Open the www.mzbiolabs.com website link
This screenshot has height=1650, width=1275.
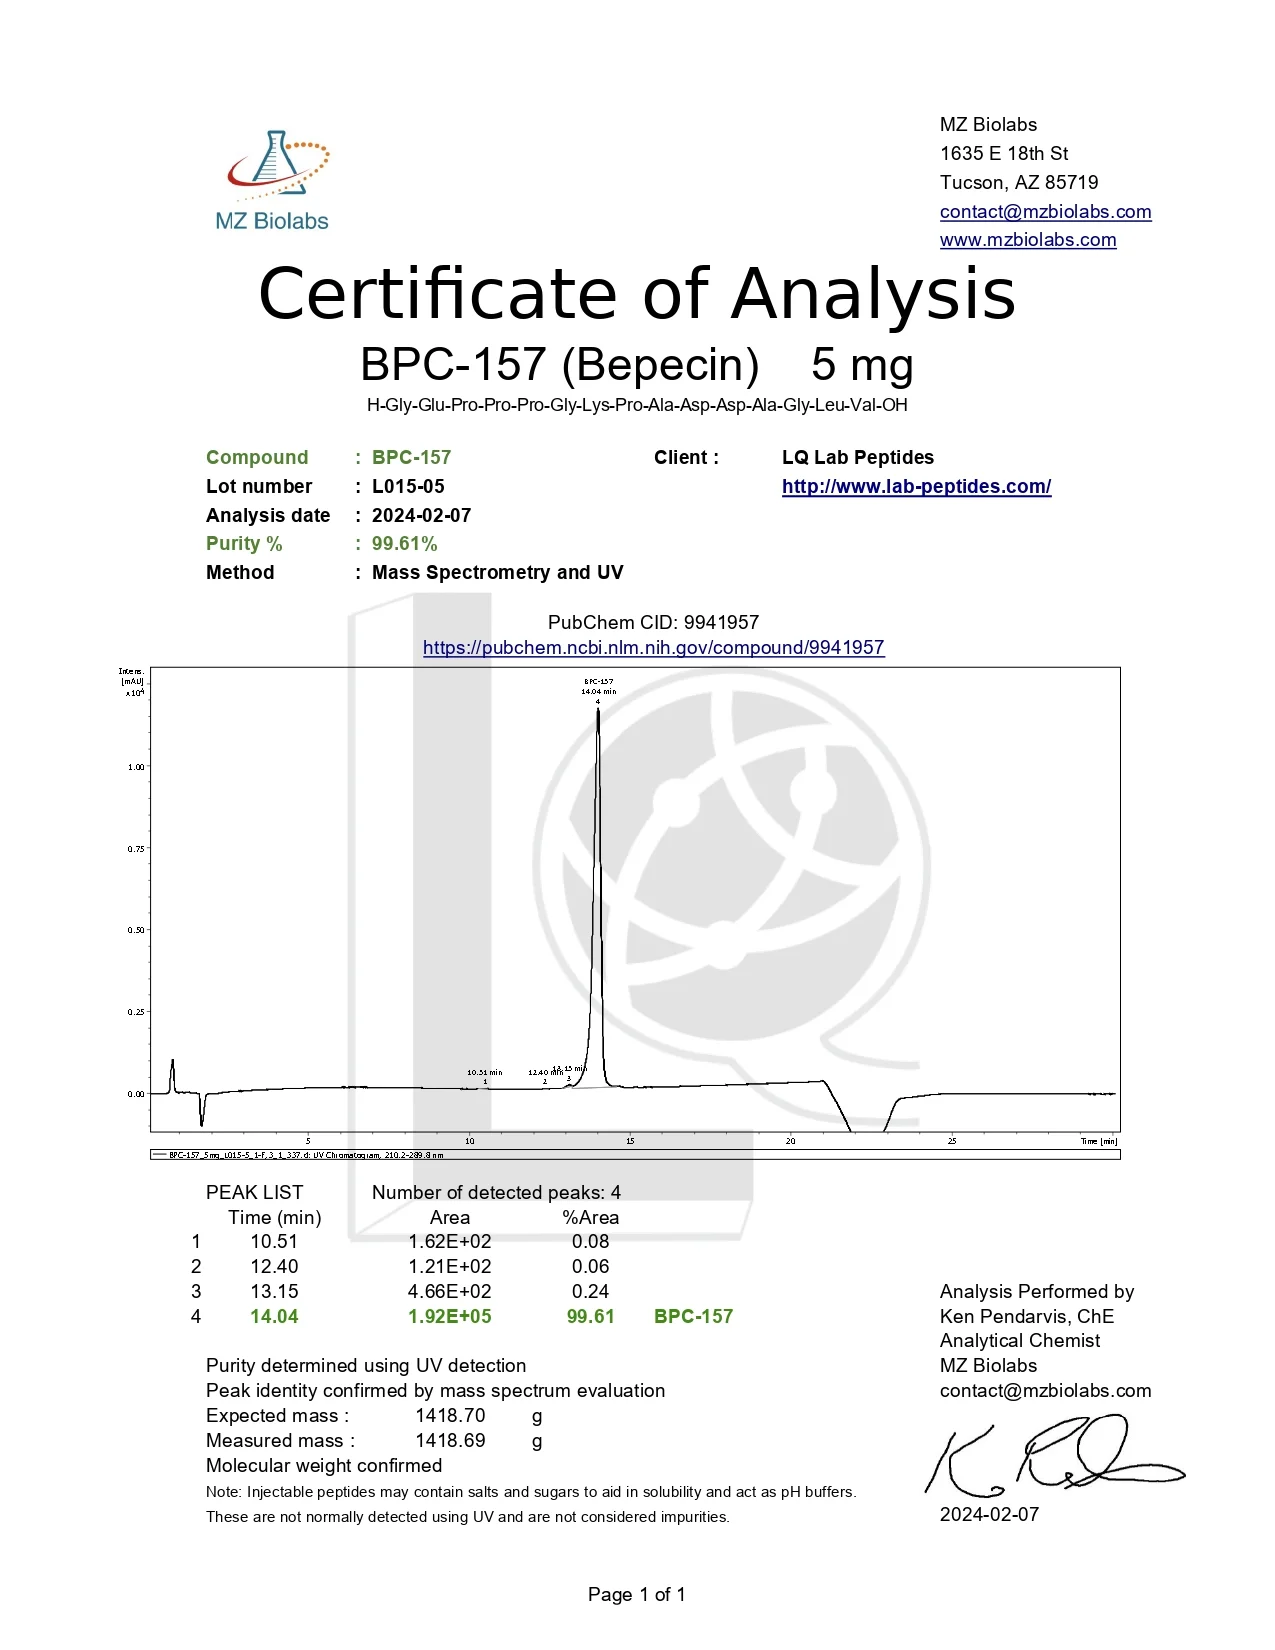click(1027, 240)
